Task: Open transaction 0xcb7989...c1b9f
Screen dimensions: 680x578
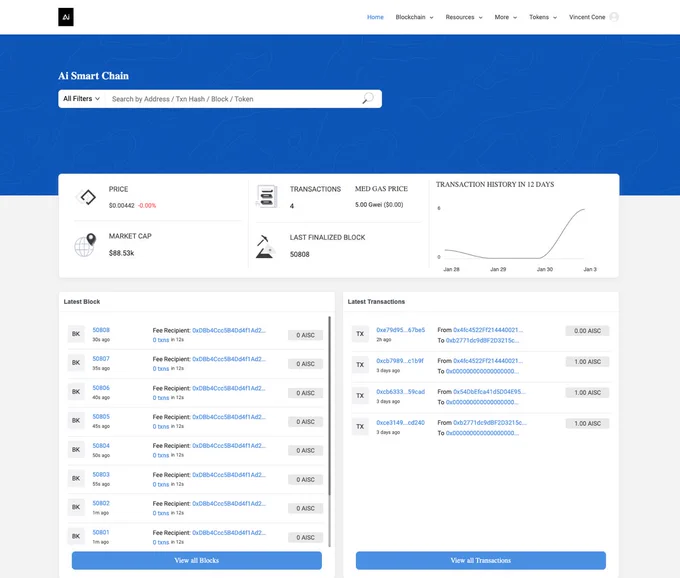Action: [x=400, y=361]
